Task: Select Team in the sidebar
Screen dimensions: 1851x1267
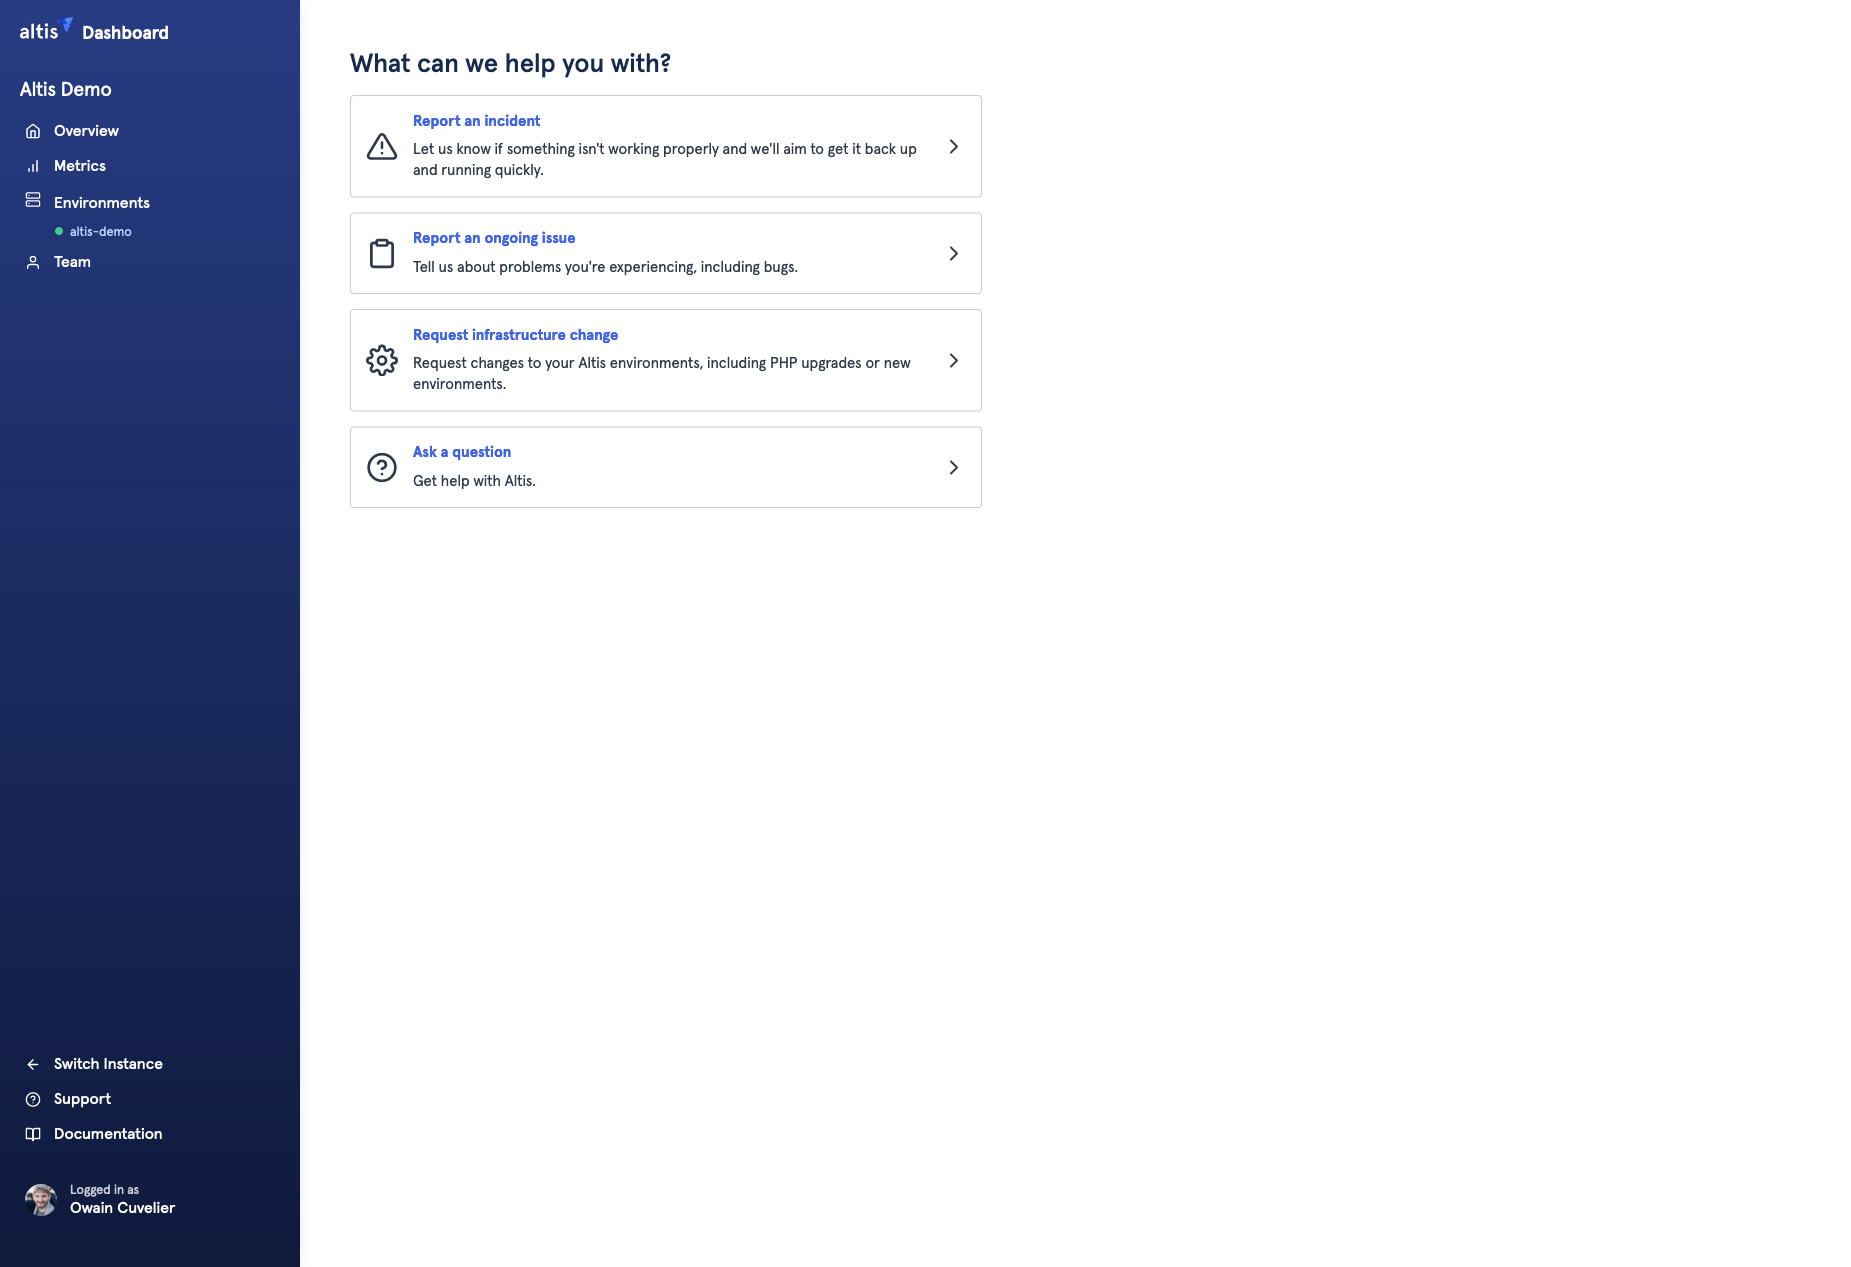Action: [71, 262]
